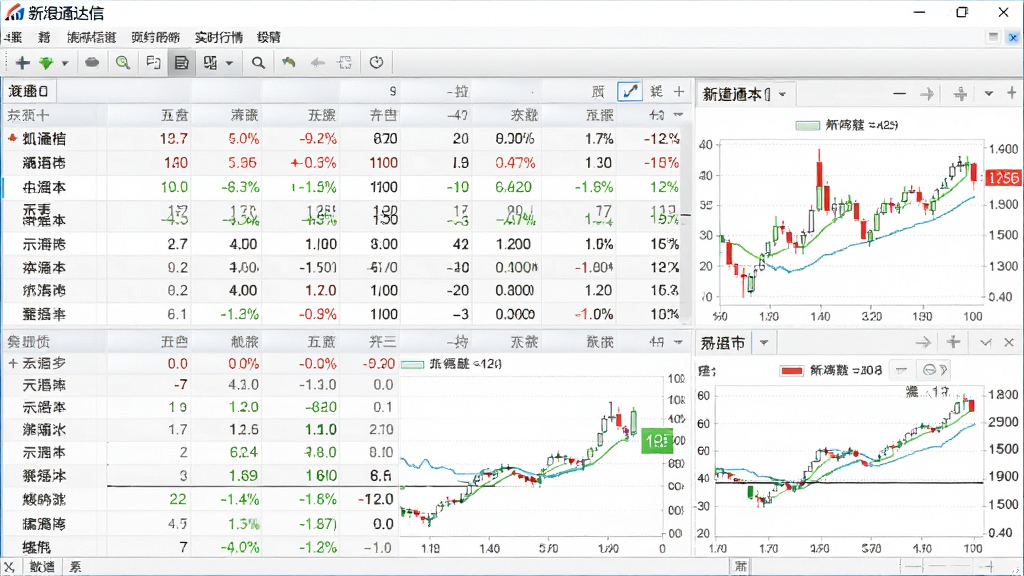Close the bottom-right chart panel
The image size is (1024, 576).
coord(1009,342)
